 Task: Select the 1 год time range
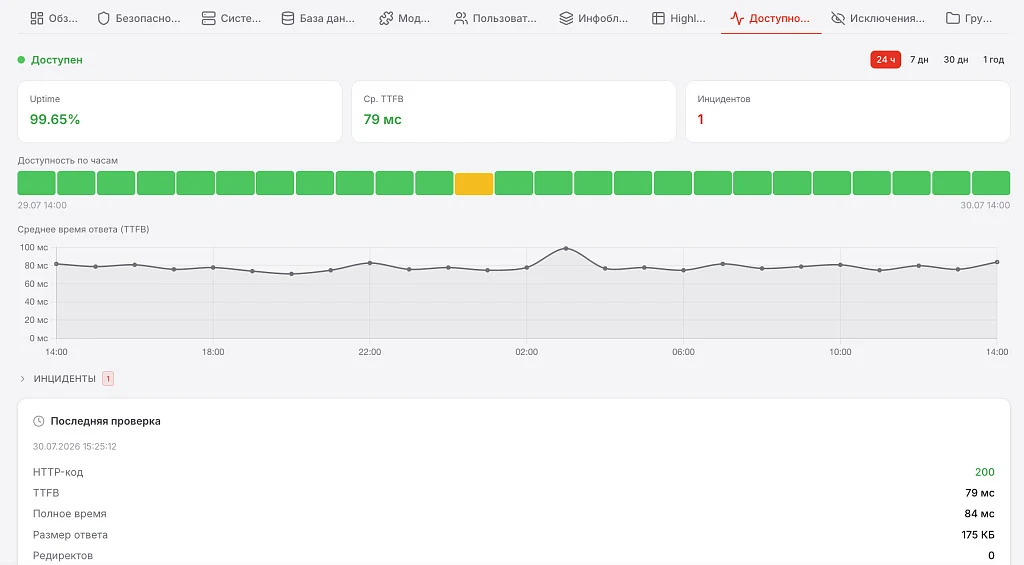993,59
